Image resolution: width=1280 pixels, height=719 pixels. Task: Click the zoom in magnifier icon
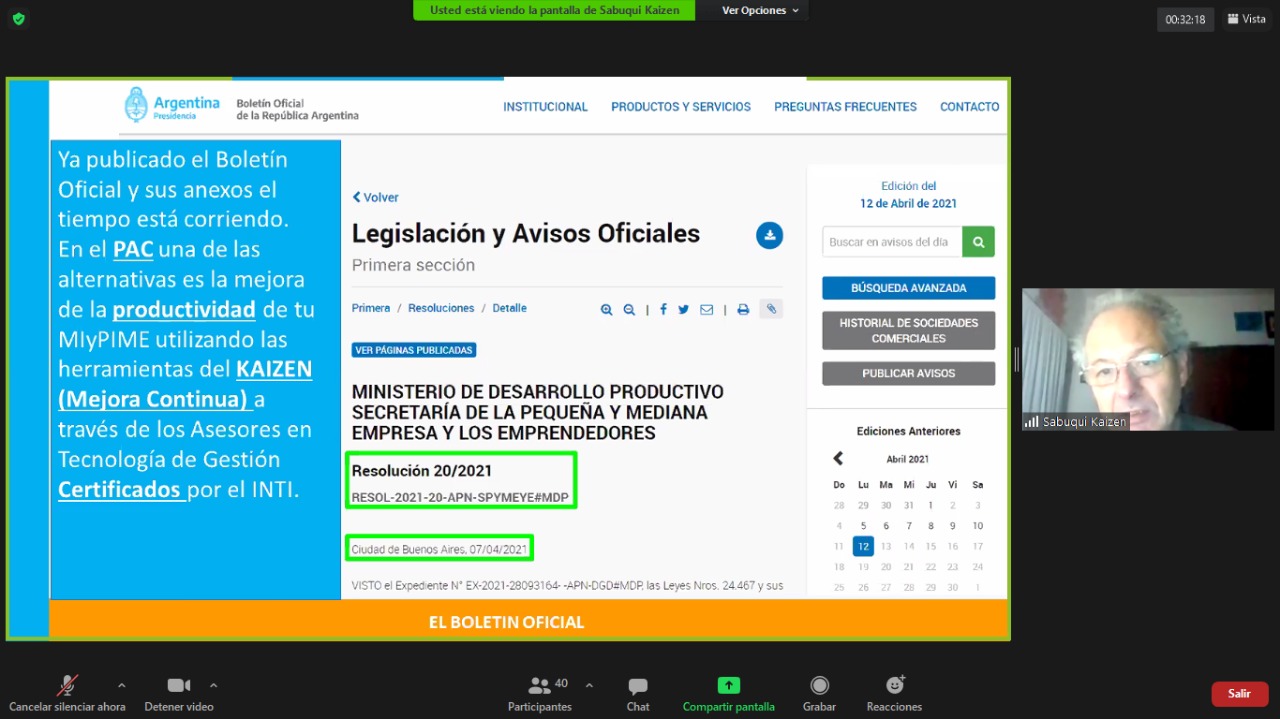(606, 310)
